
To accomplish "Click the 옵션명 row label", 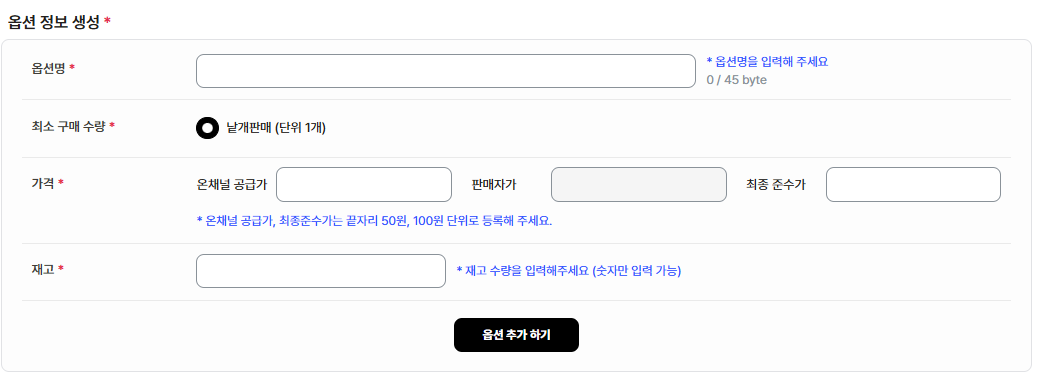I will click(53, 68).
